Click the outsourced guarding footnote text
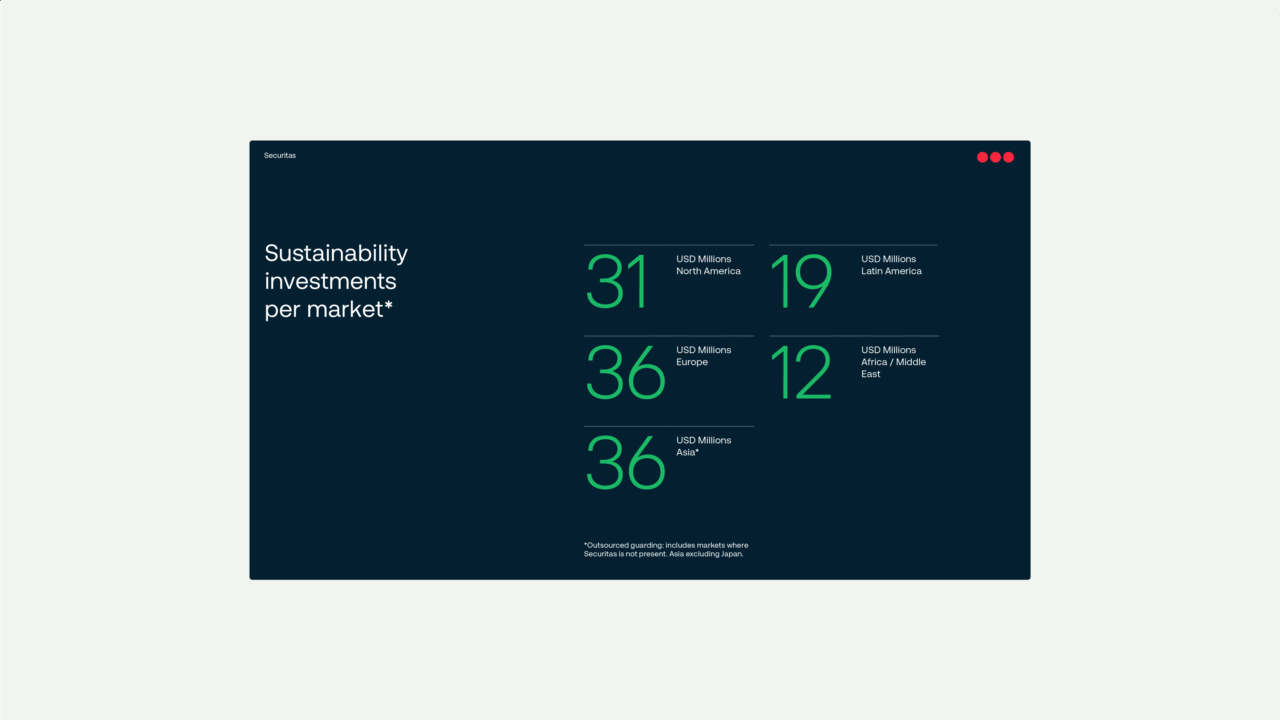 666,549
